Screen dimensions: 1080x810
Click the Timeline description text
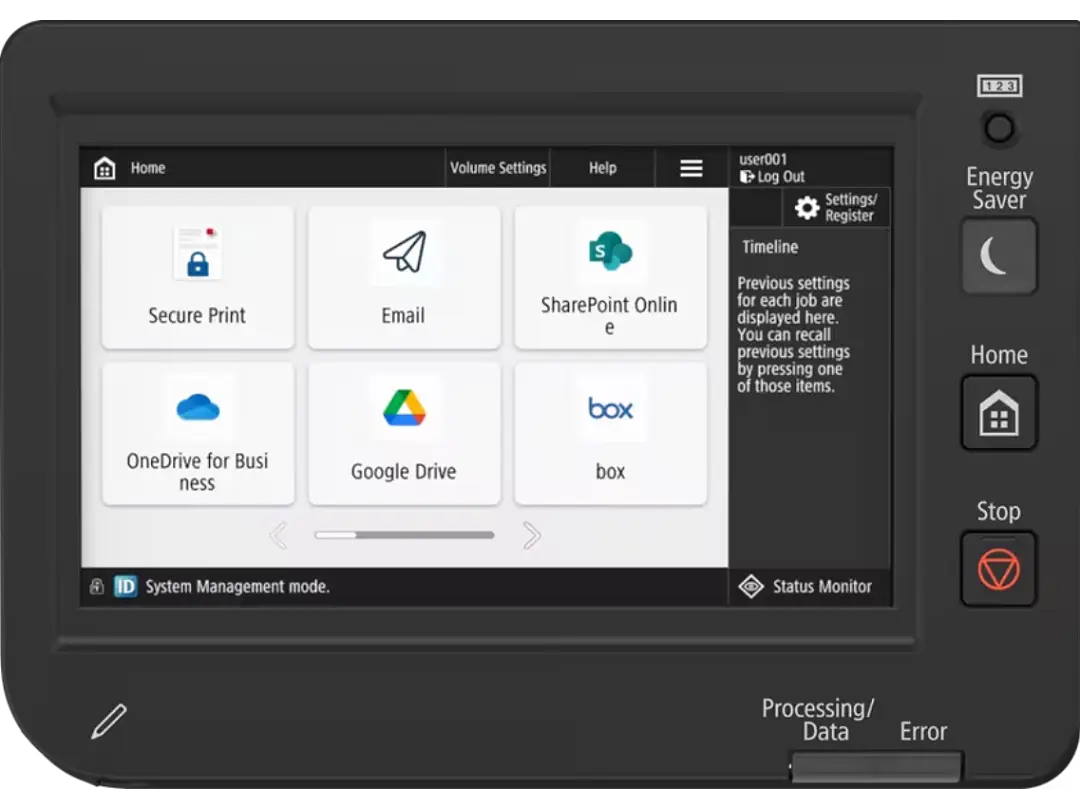793,334
